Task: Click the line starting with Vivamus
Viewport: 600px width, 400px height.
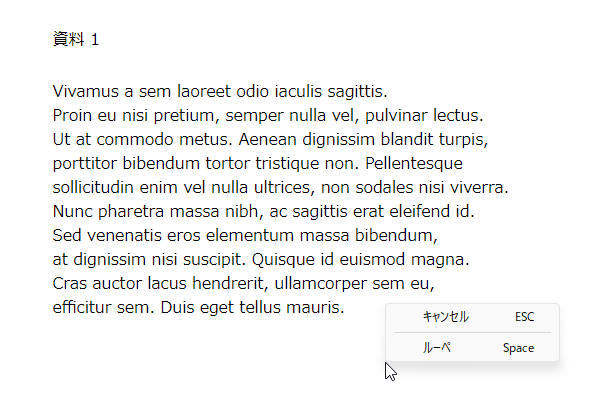Action: (220, 91)
